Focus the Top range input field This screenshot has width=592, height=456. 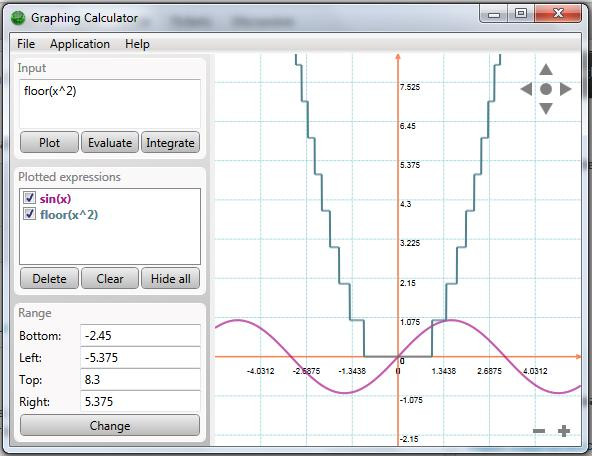(x=140, y=379)
